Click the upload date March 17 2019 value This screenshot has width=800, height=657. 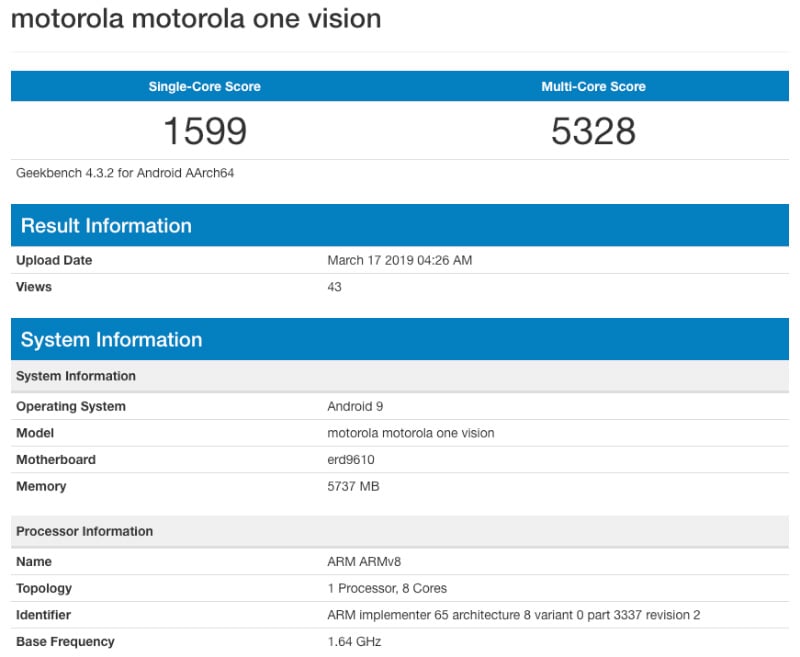pos(399,260)
